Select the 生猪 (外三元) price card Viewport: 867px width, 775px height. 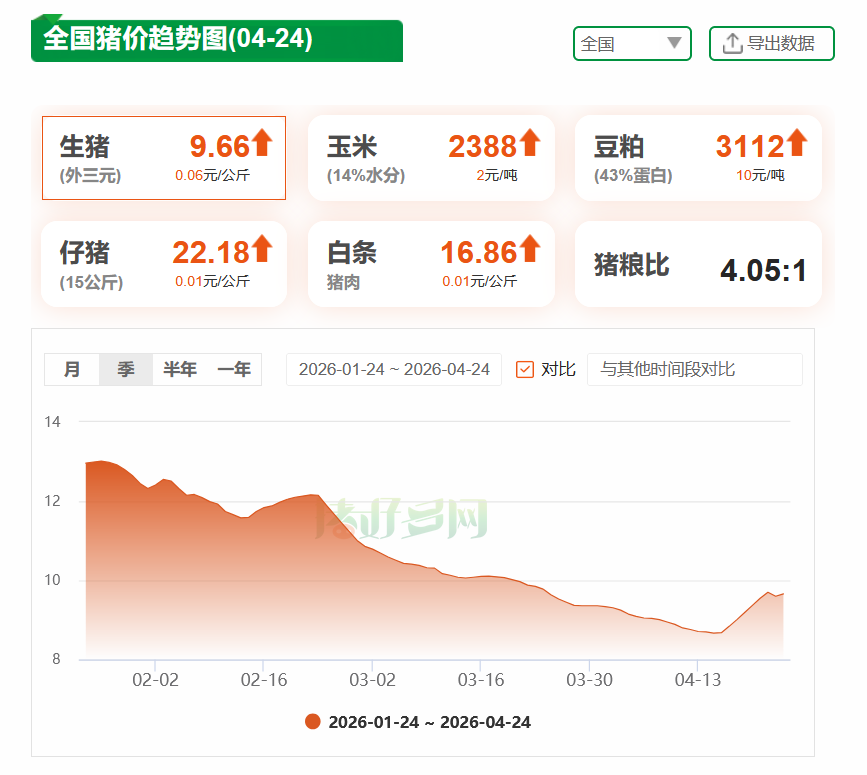tap(164, 158)
